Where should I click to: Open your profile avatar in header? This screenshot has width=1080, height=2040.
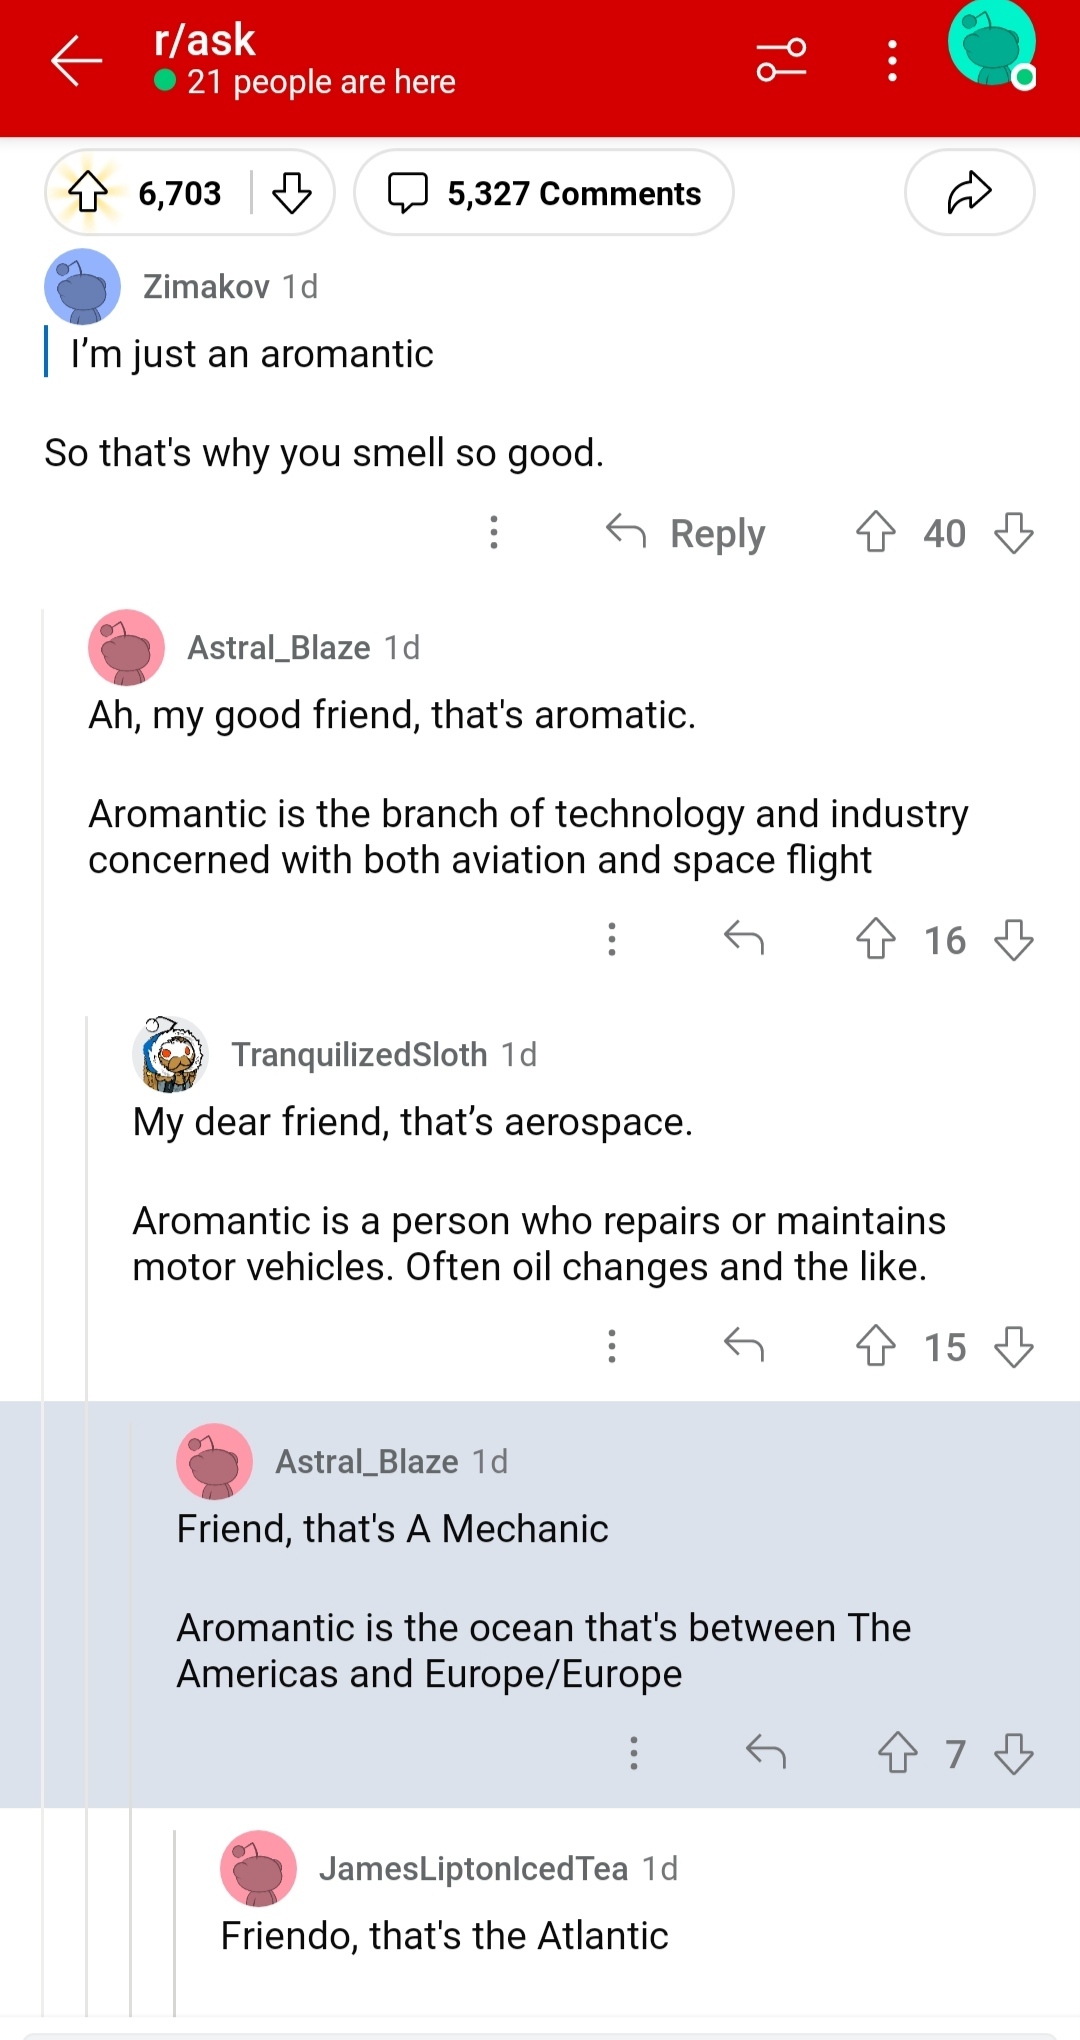click(991, 47)
